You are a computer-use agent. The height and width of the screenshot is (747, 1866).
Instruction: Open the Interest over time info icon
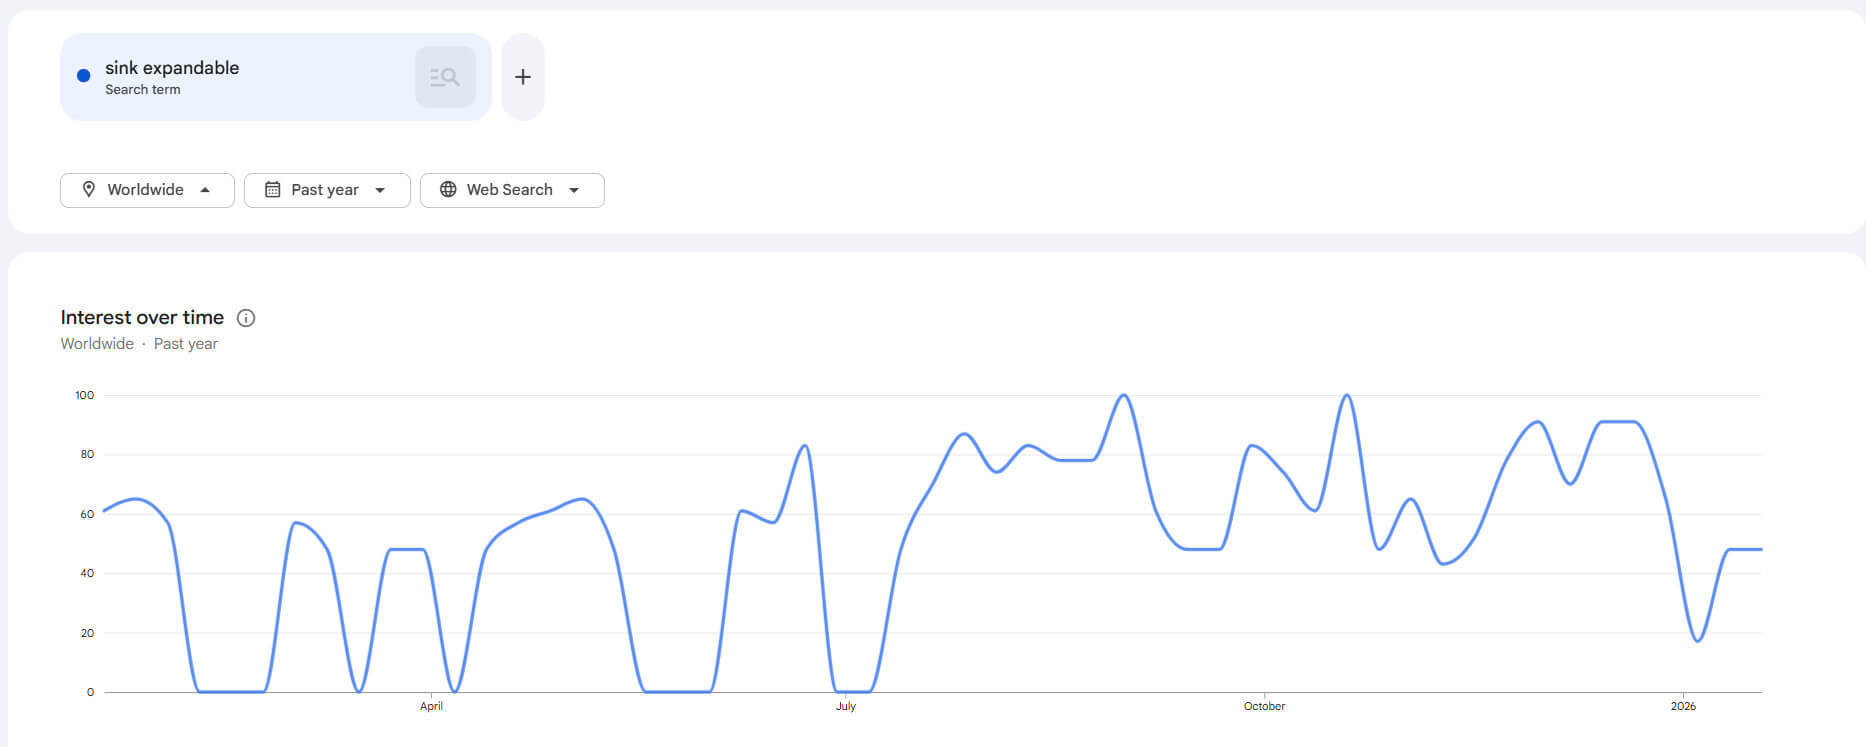coord(246,318)
